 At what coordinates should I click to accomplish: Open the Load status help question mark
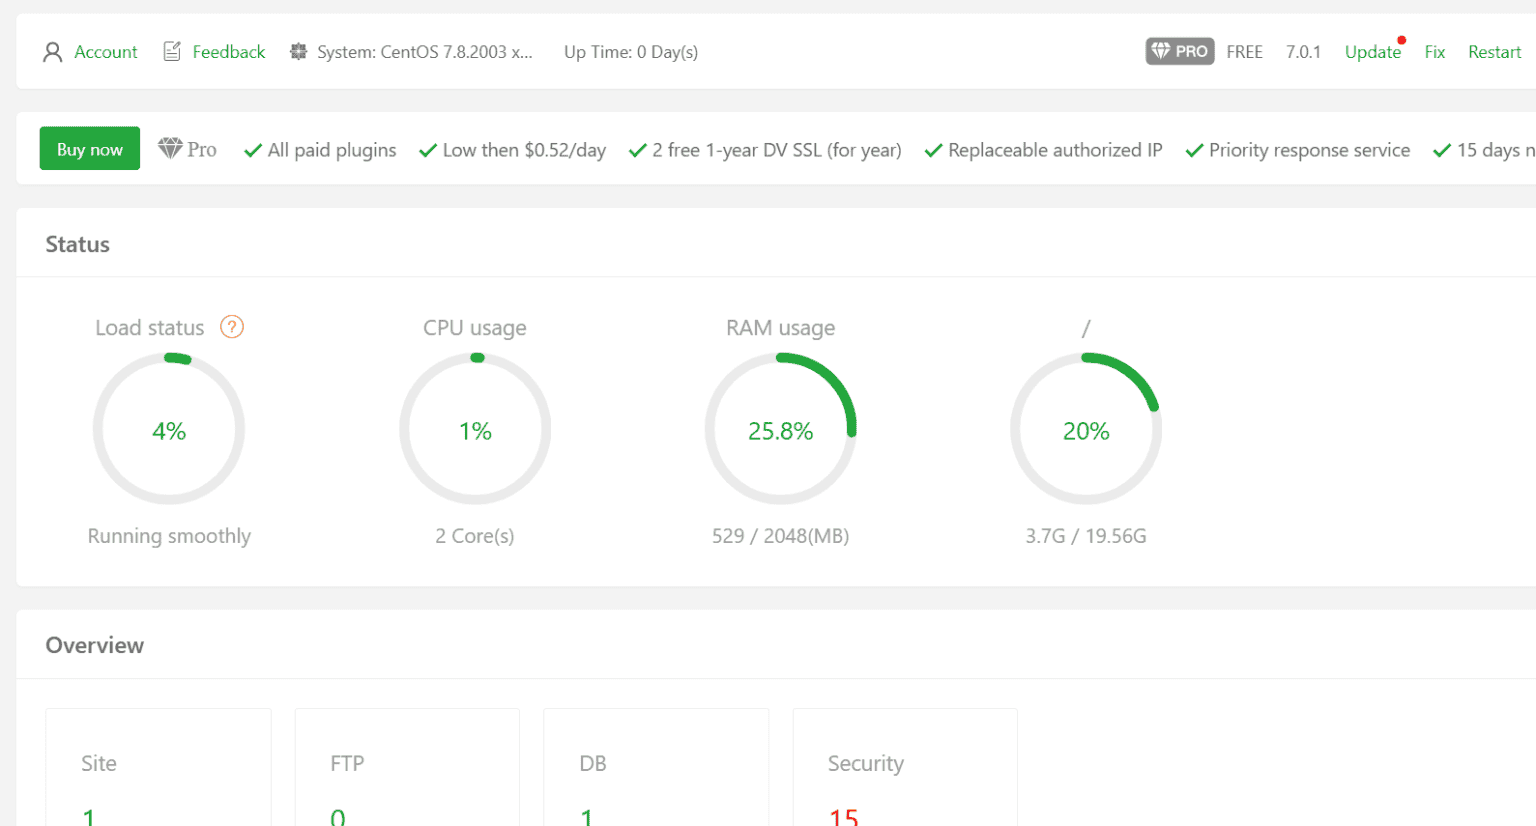point(230,327)
